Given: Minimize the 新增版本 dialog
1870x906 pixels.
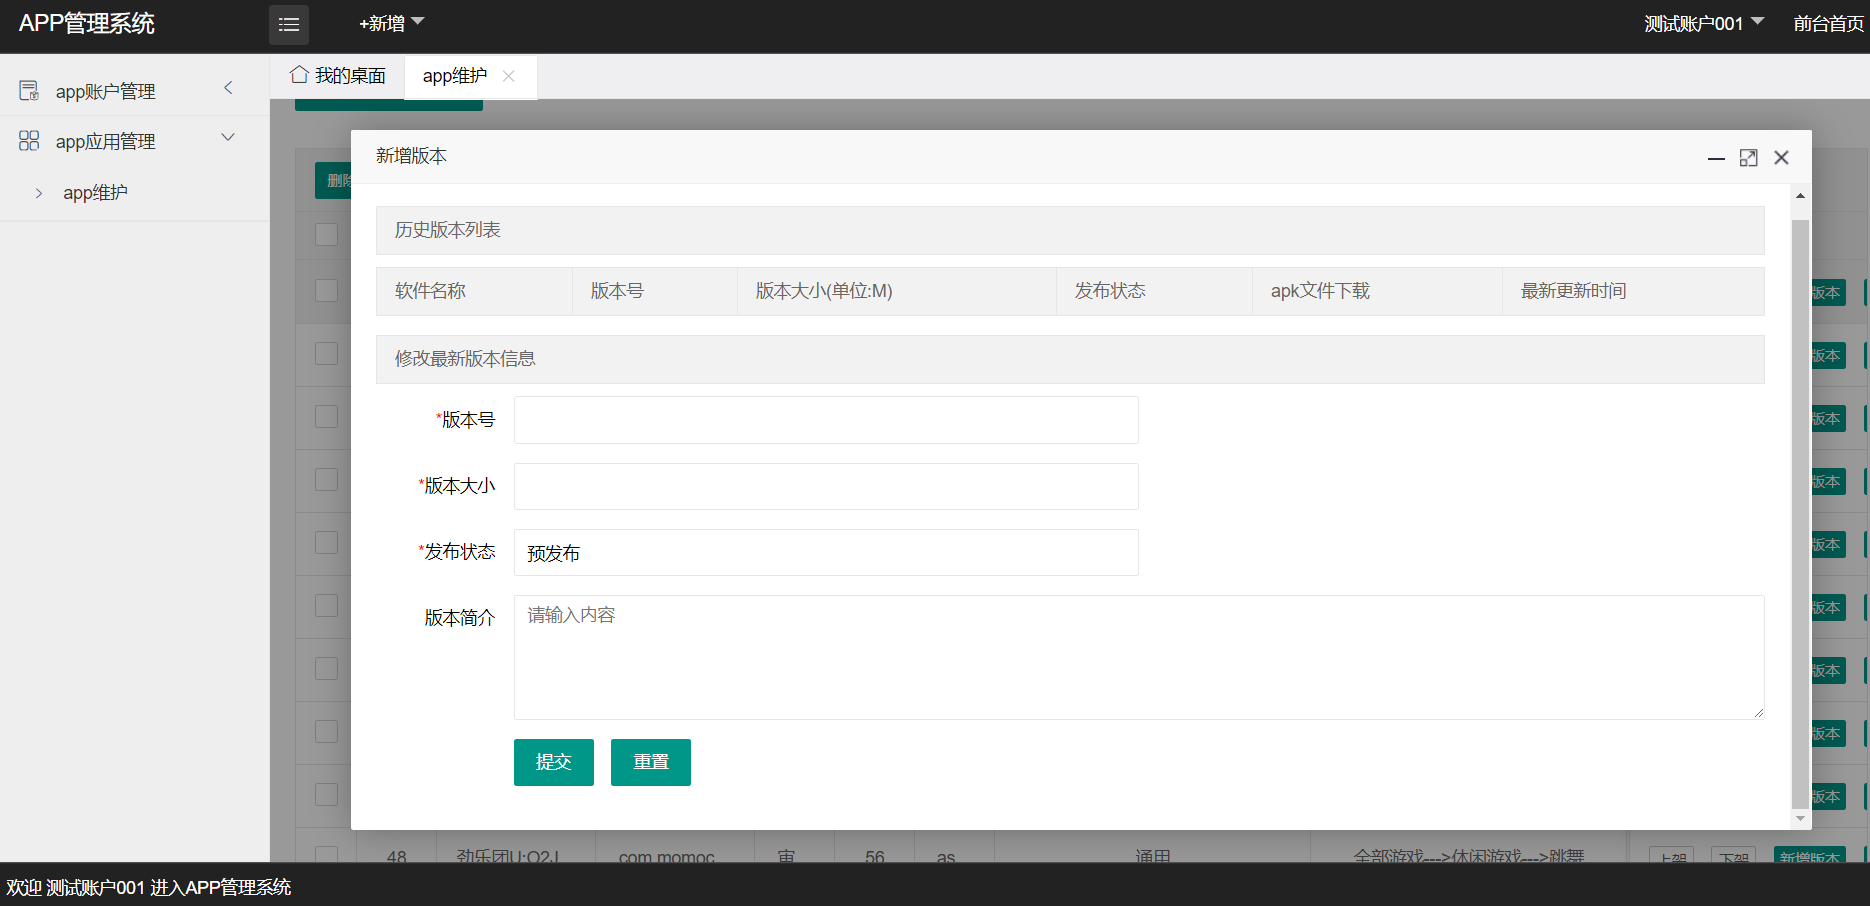Looking at the screenshot, I should coord(1716,158).
